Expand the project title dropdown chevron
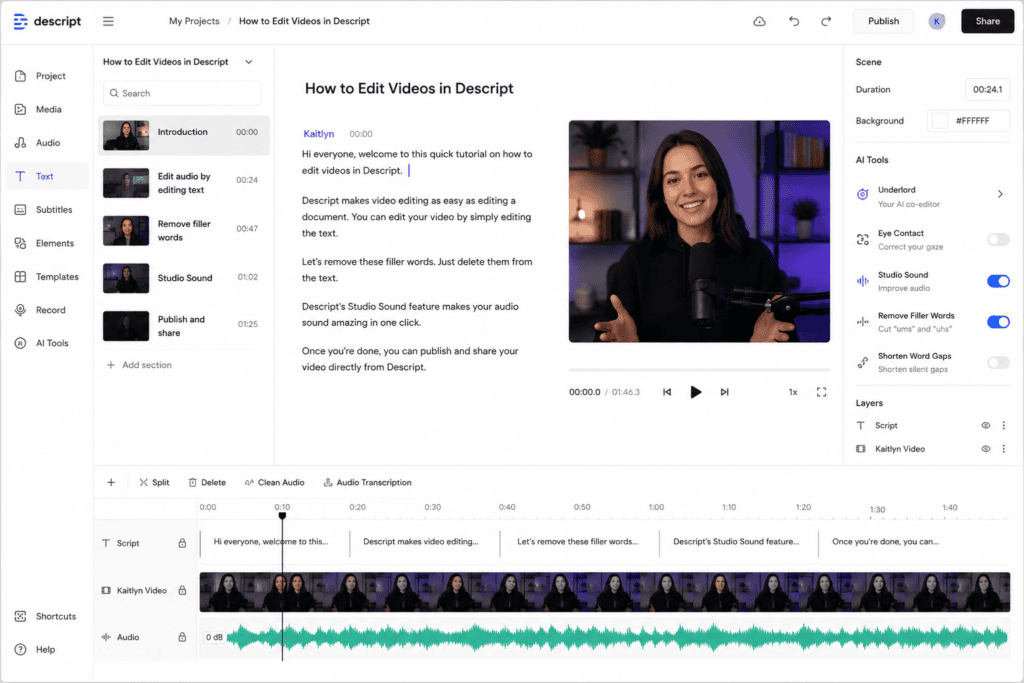 [x=249, y=62]
